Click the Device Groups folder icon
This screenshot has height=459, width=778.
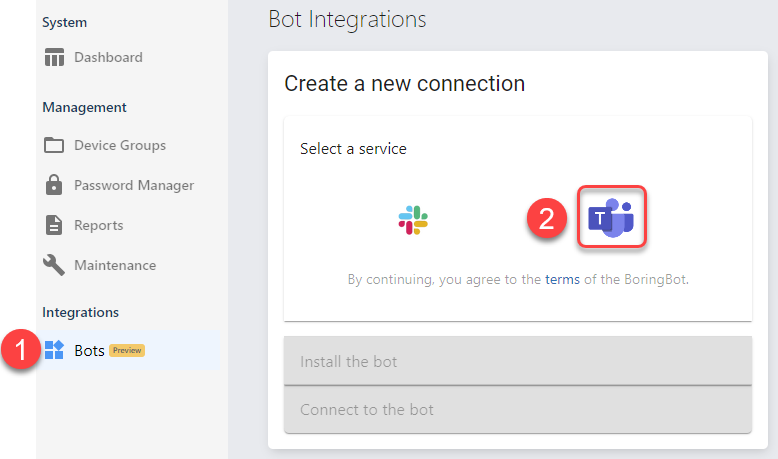[54, 145]
